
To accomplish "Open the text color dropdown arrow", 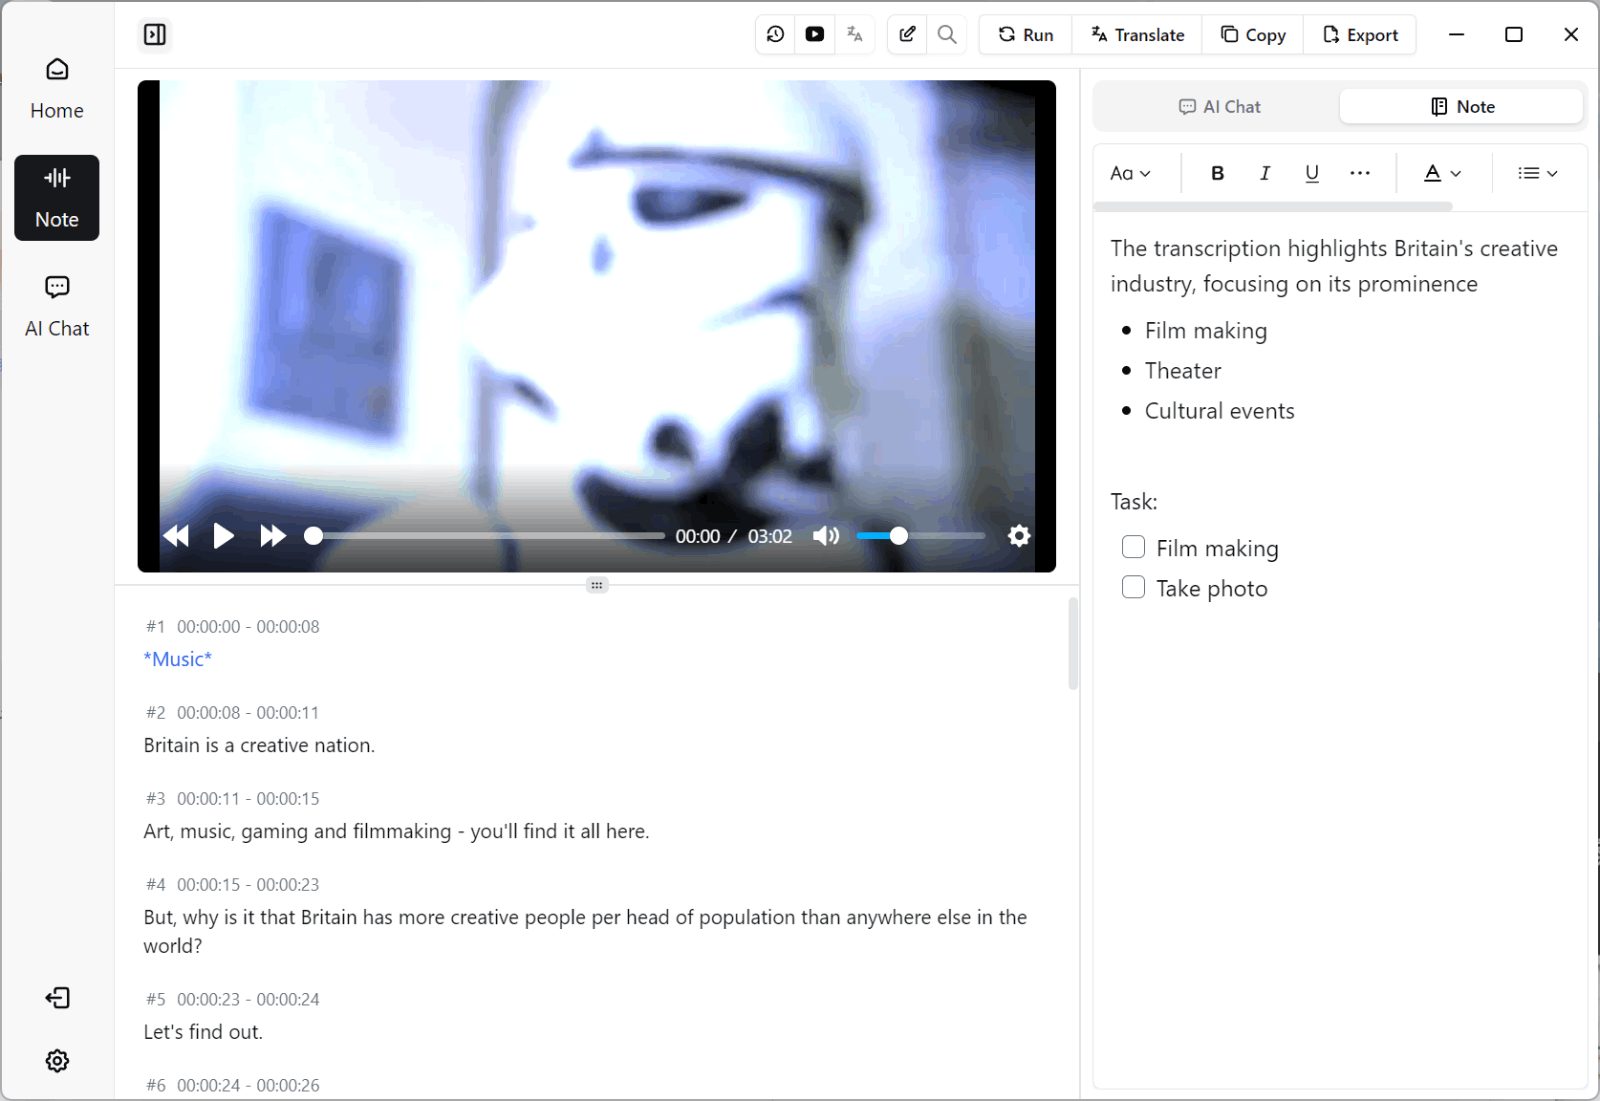I will (x=1456, y=173).
